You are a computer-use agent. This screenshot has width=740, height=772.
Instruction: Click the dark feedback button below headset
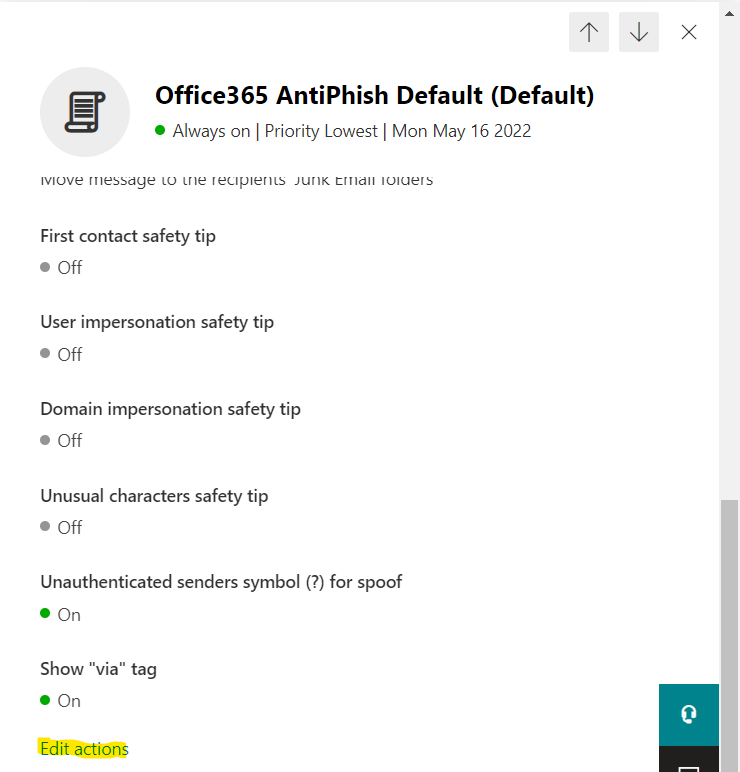(x=688, y=762)
